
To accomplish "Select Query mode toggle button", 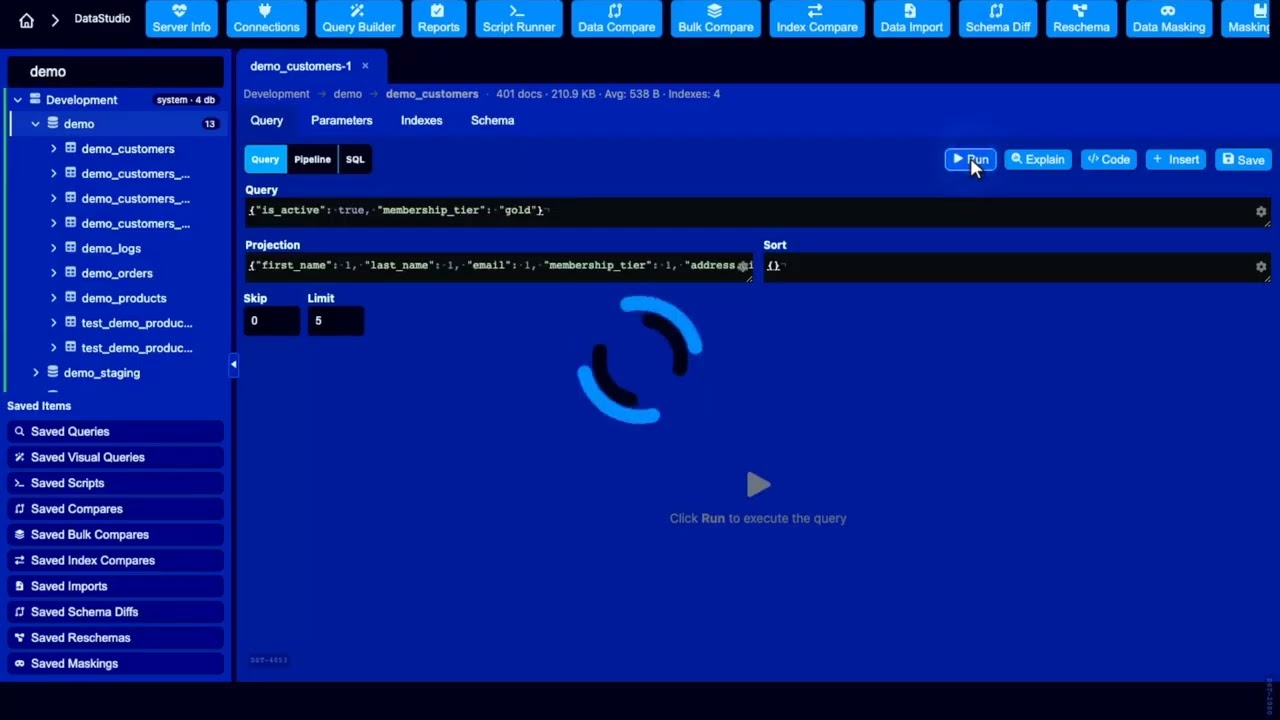I will 265,159.
